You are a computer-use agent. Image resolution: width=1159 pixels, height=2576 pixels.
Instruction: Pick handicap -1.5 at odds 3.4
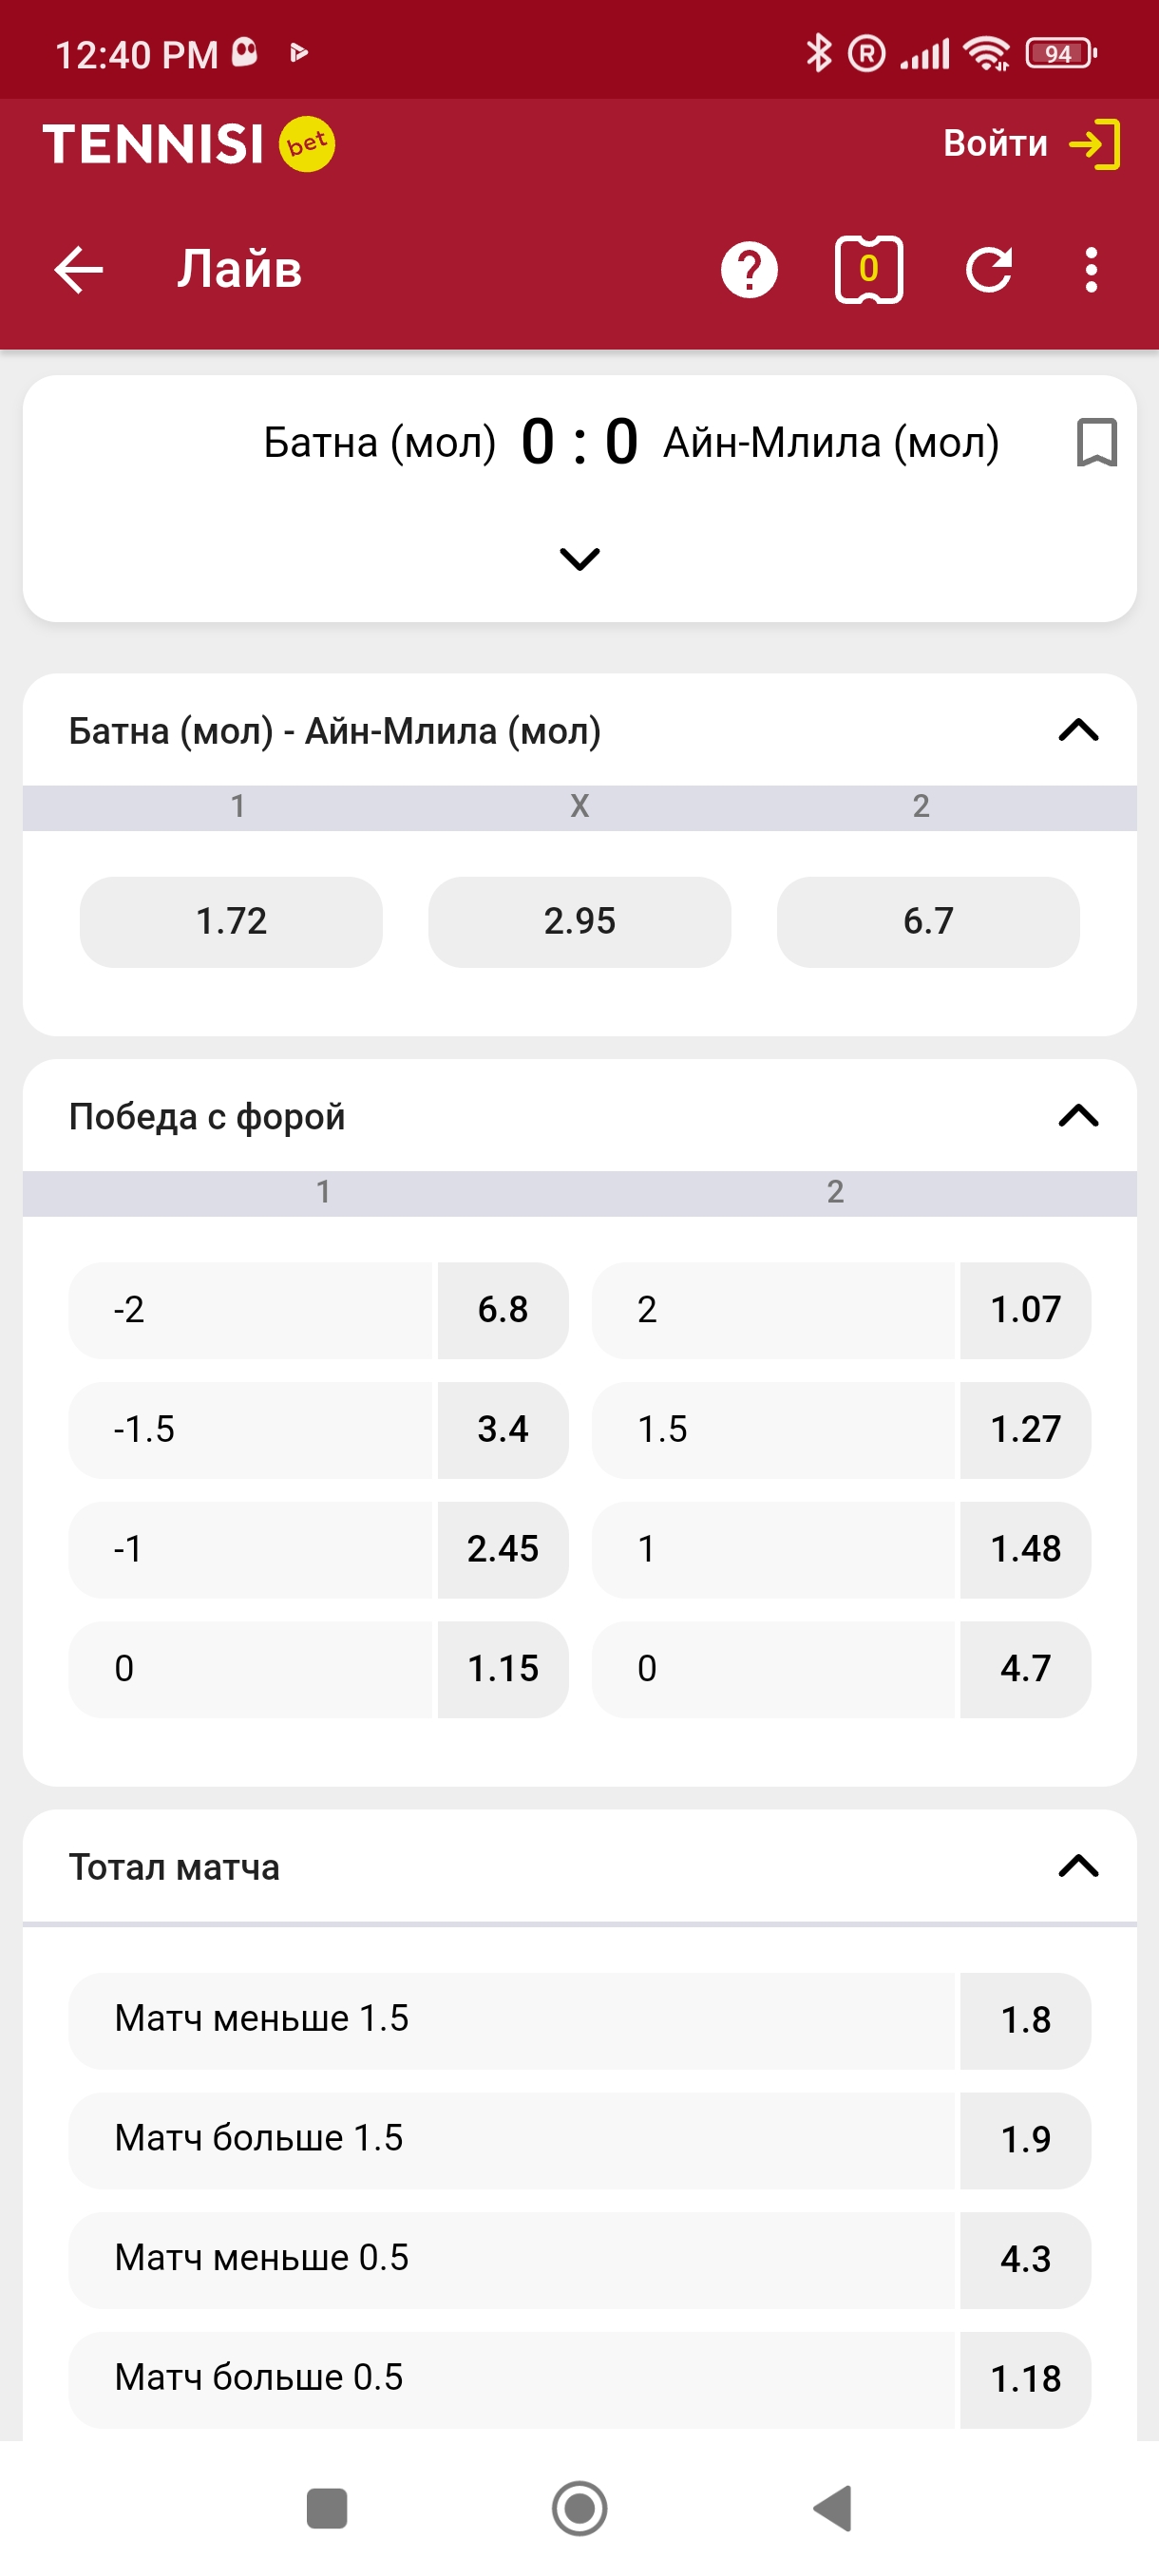(502, 1429)
